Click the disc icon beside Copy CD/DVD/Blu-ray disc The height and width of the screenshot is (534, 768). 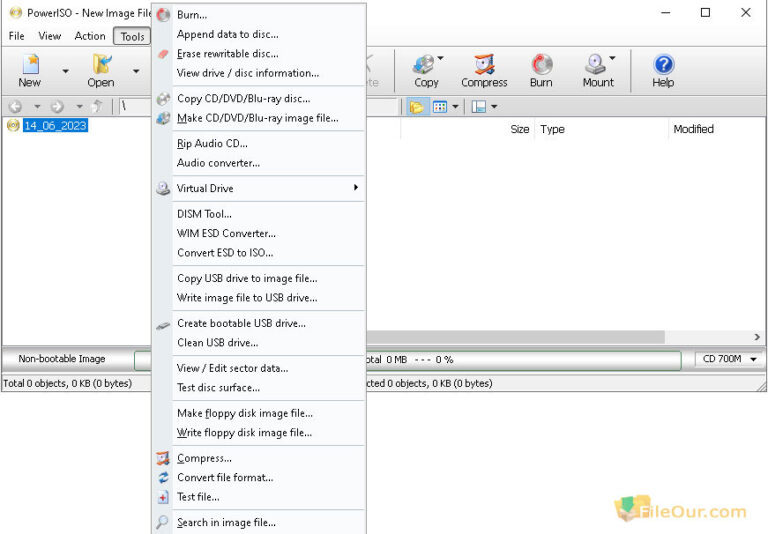163,98
